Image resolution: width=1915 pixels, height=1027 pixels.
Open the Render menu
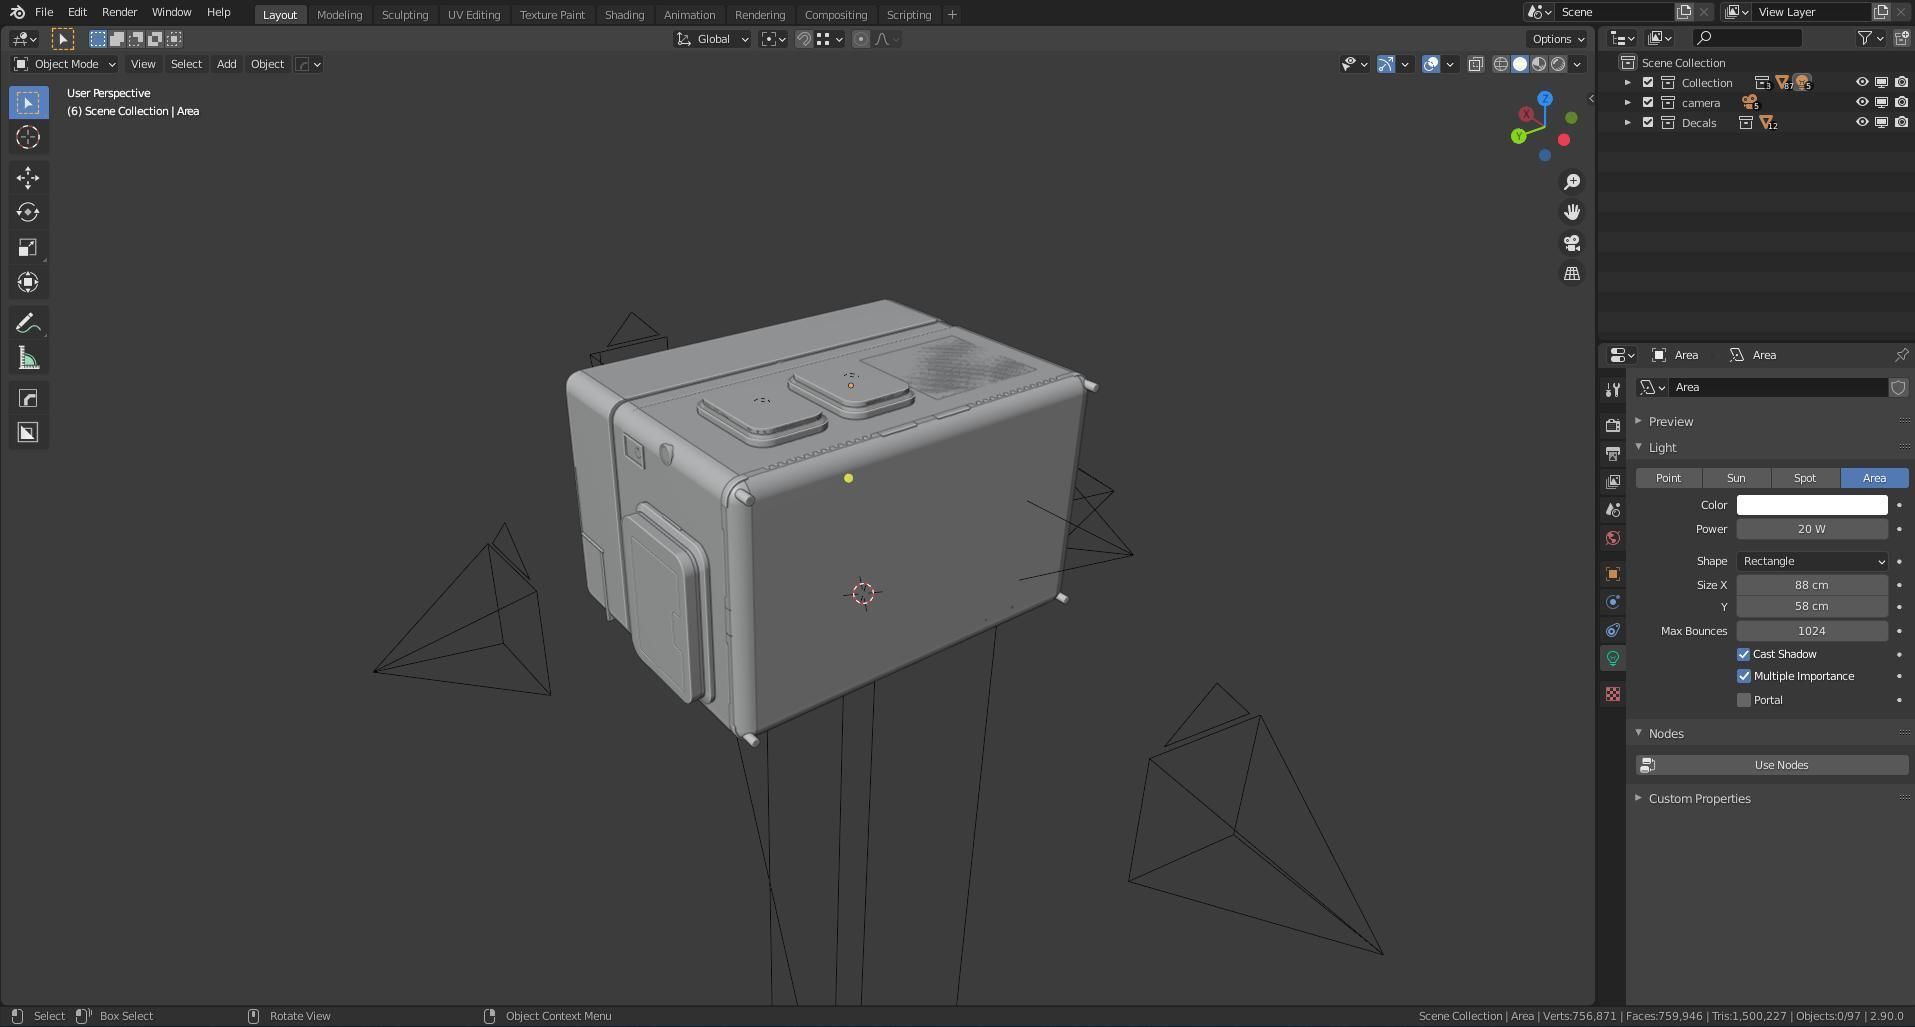point(119,12)
